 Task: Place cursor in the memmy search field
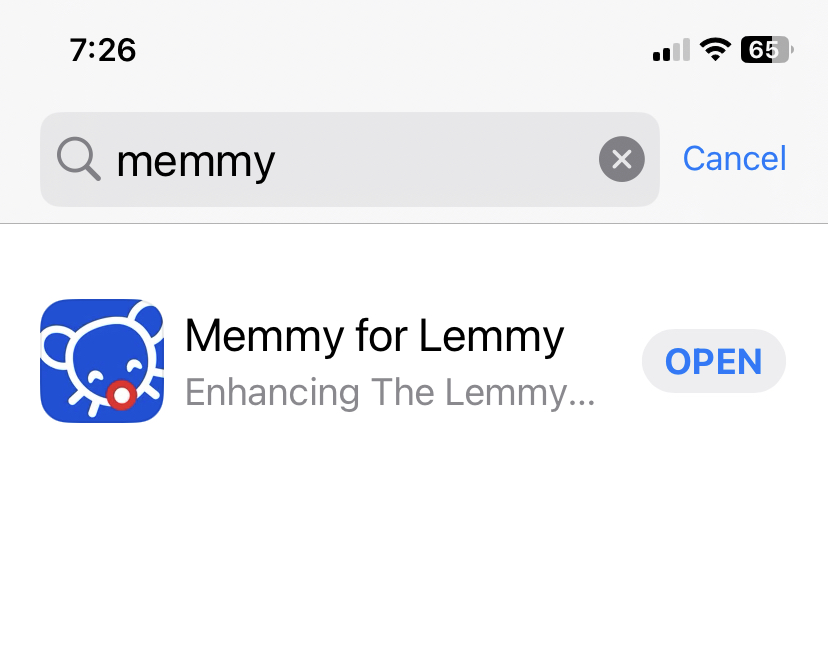(350, 159)
